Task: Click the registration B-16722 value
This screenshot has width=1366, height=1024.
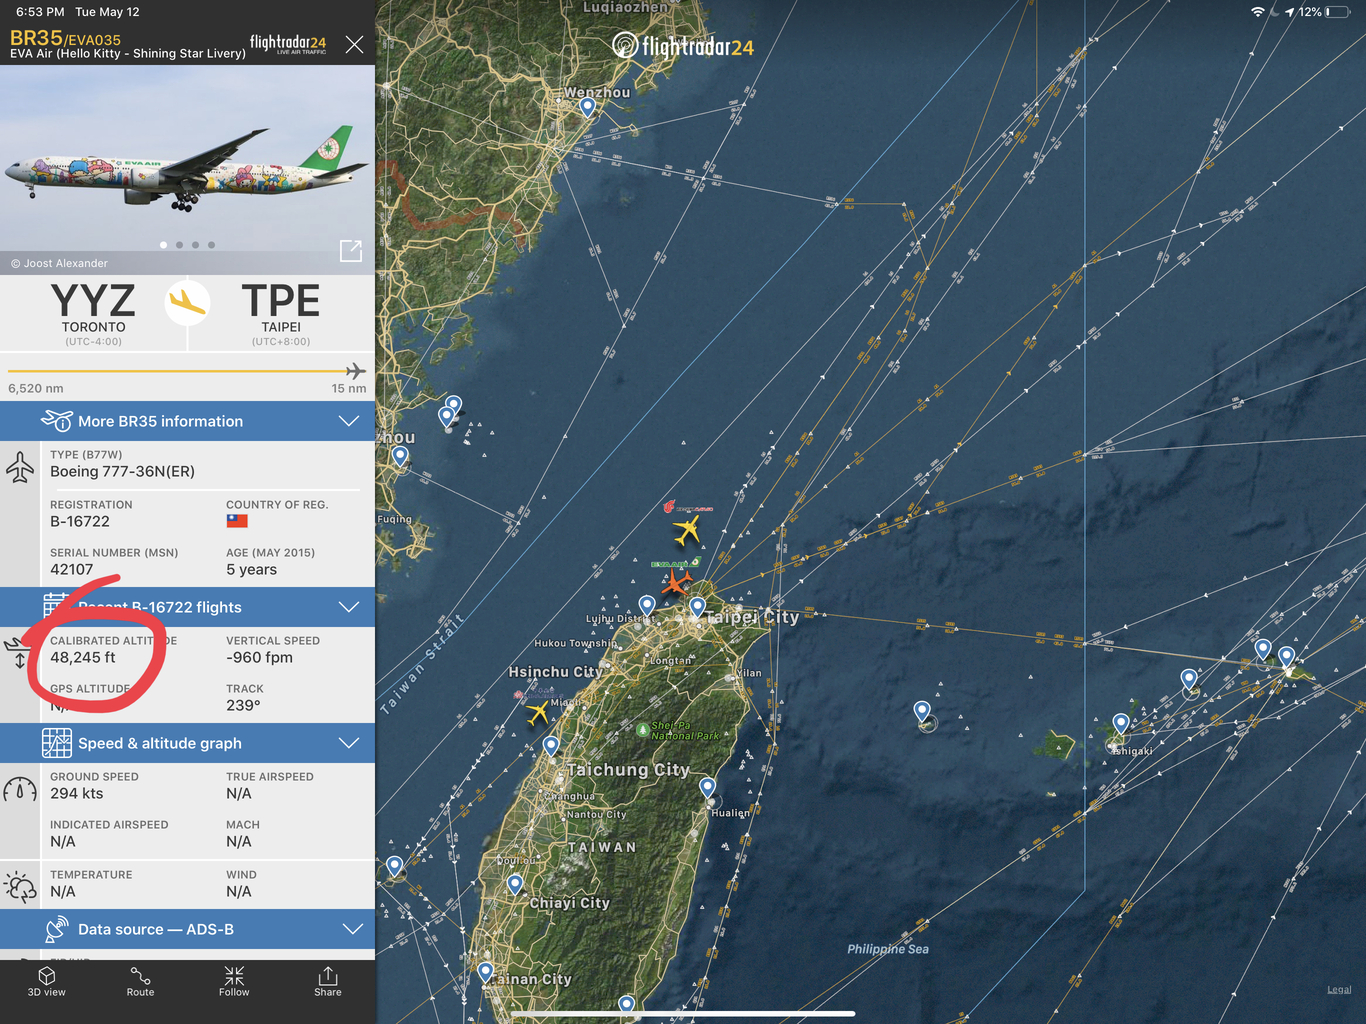Action: 80,522
